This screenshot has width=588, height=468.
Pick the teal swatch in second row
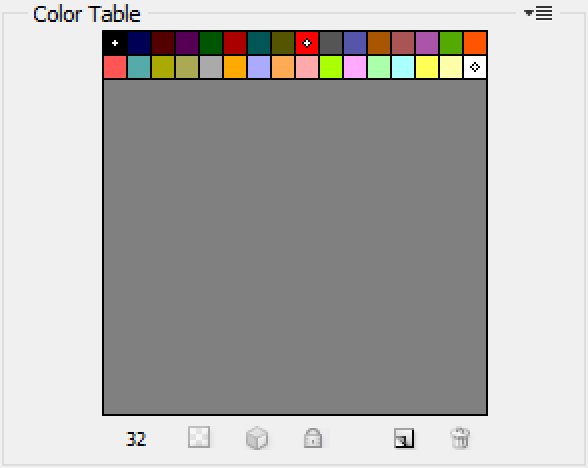click(x=139, y=67)
